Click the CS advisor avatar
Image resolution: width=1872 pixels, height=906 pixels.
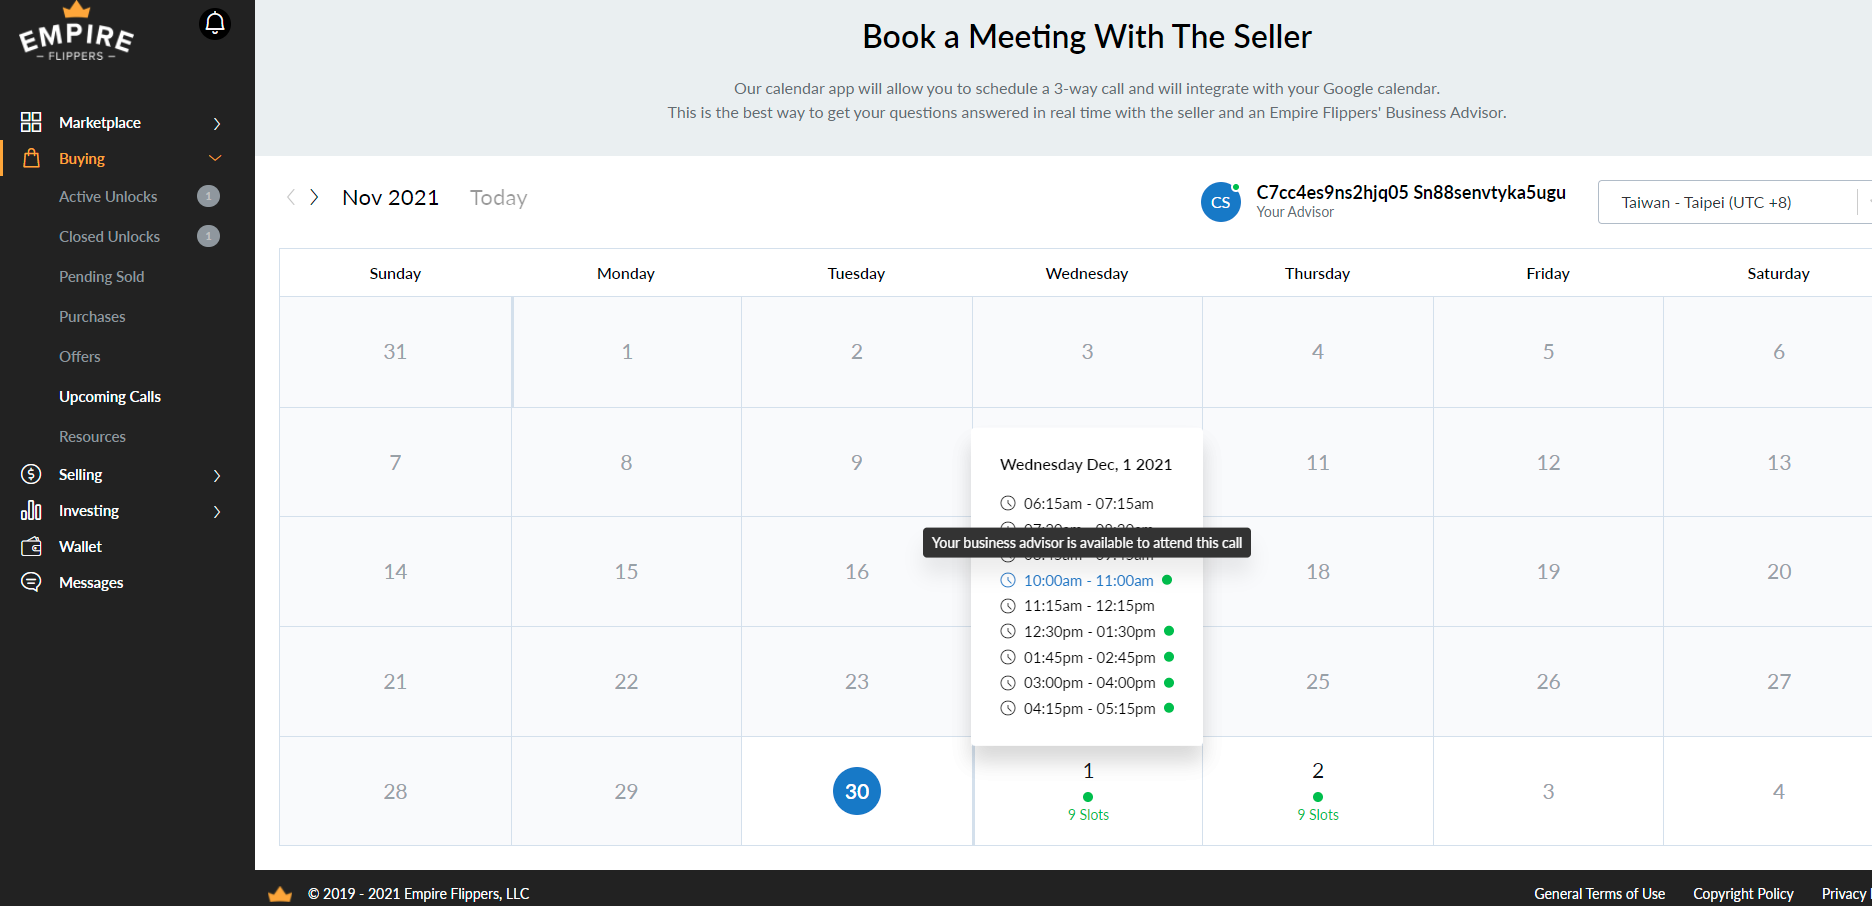pyautogui.click(x=1220, y=202)
